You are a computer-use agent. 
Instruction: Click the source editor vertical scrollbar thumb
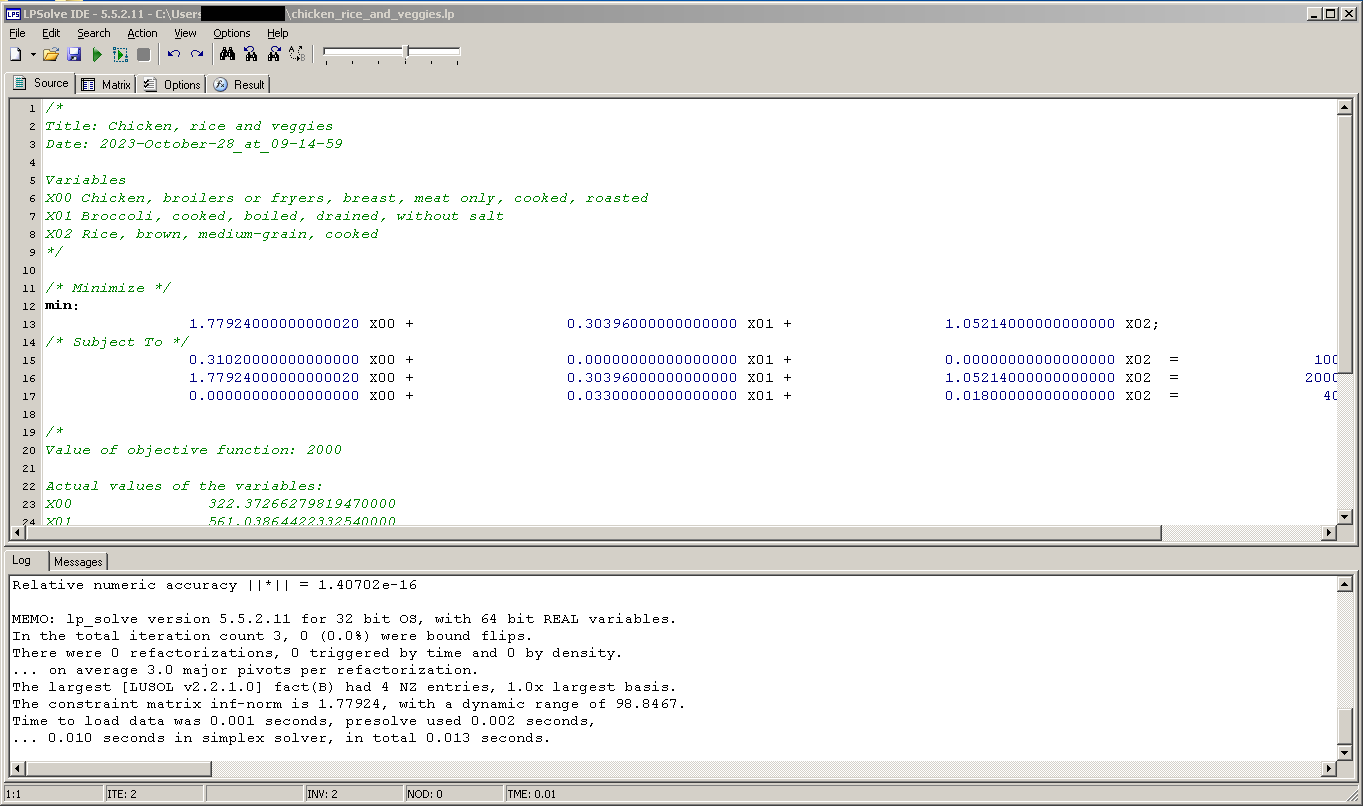pyautogui.click(x=1345, y=246)
